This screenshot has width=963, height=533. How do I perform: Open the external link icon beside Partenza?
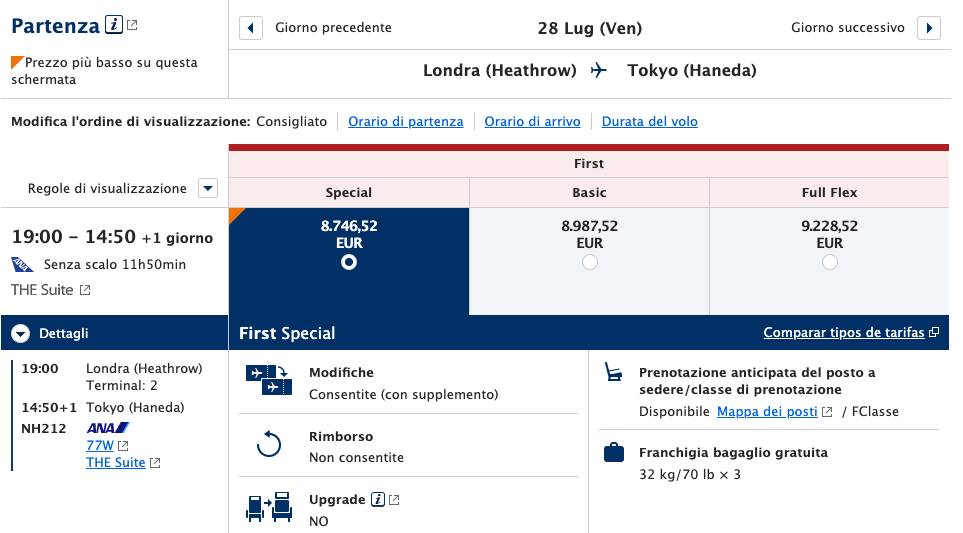coord(132,25)
